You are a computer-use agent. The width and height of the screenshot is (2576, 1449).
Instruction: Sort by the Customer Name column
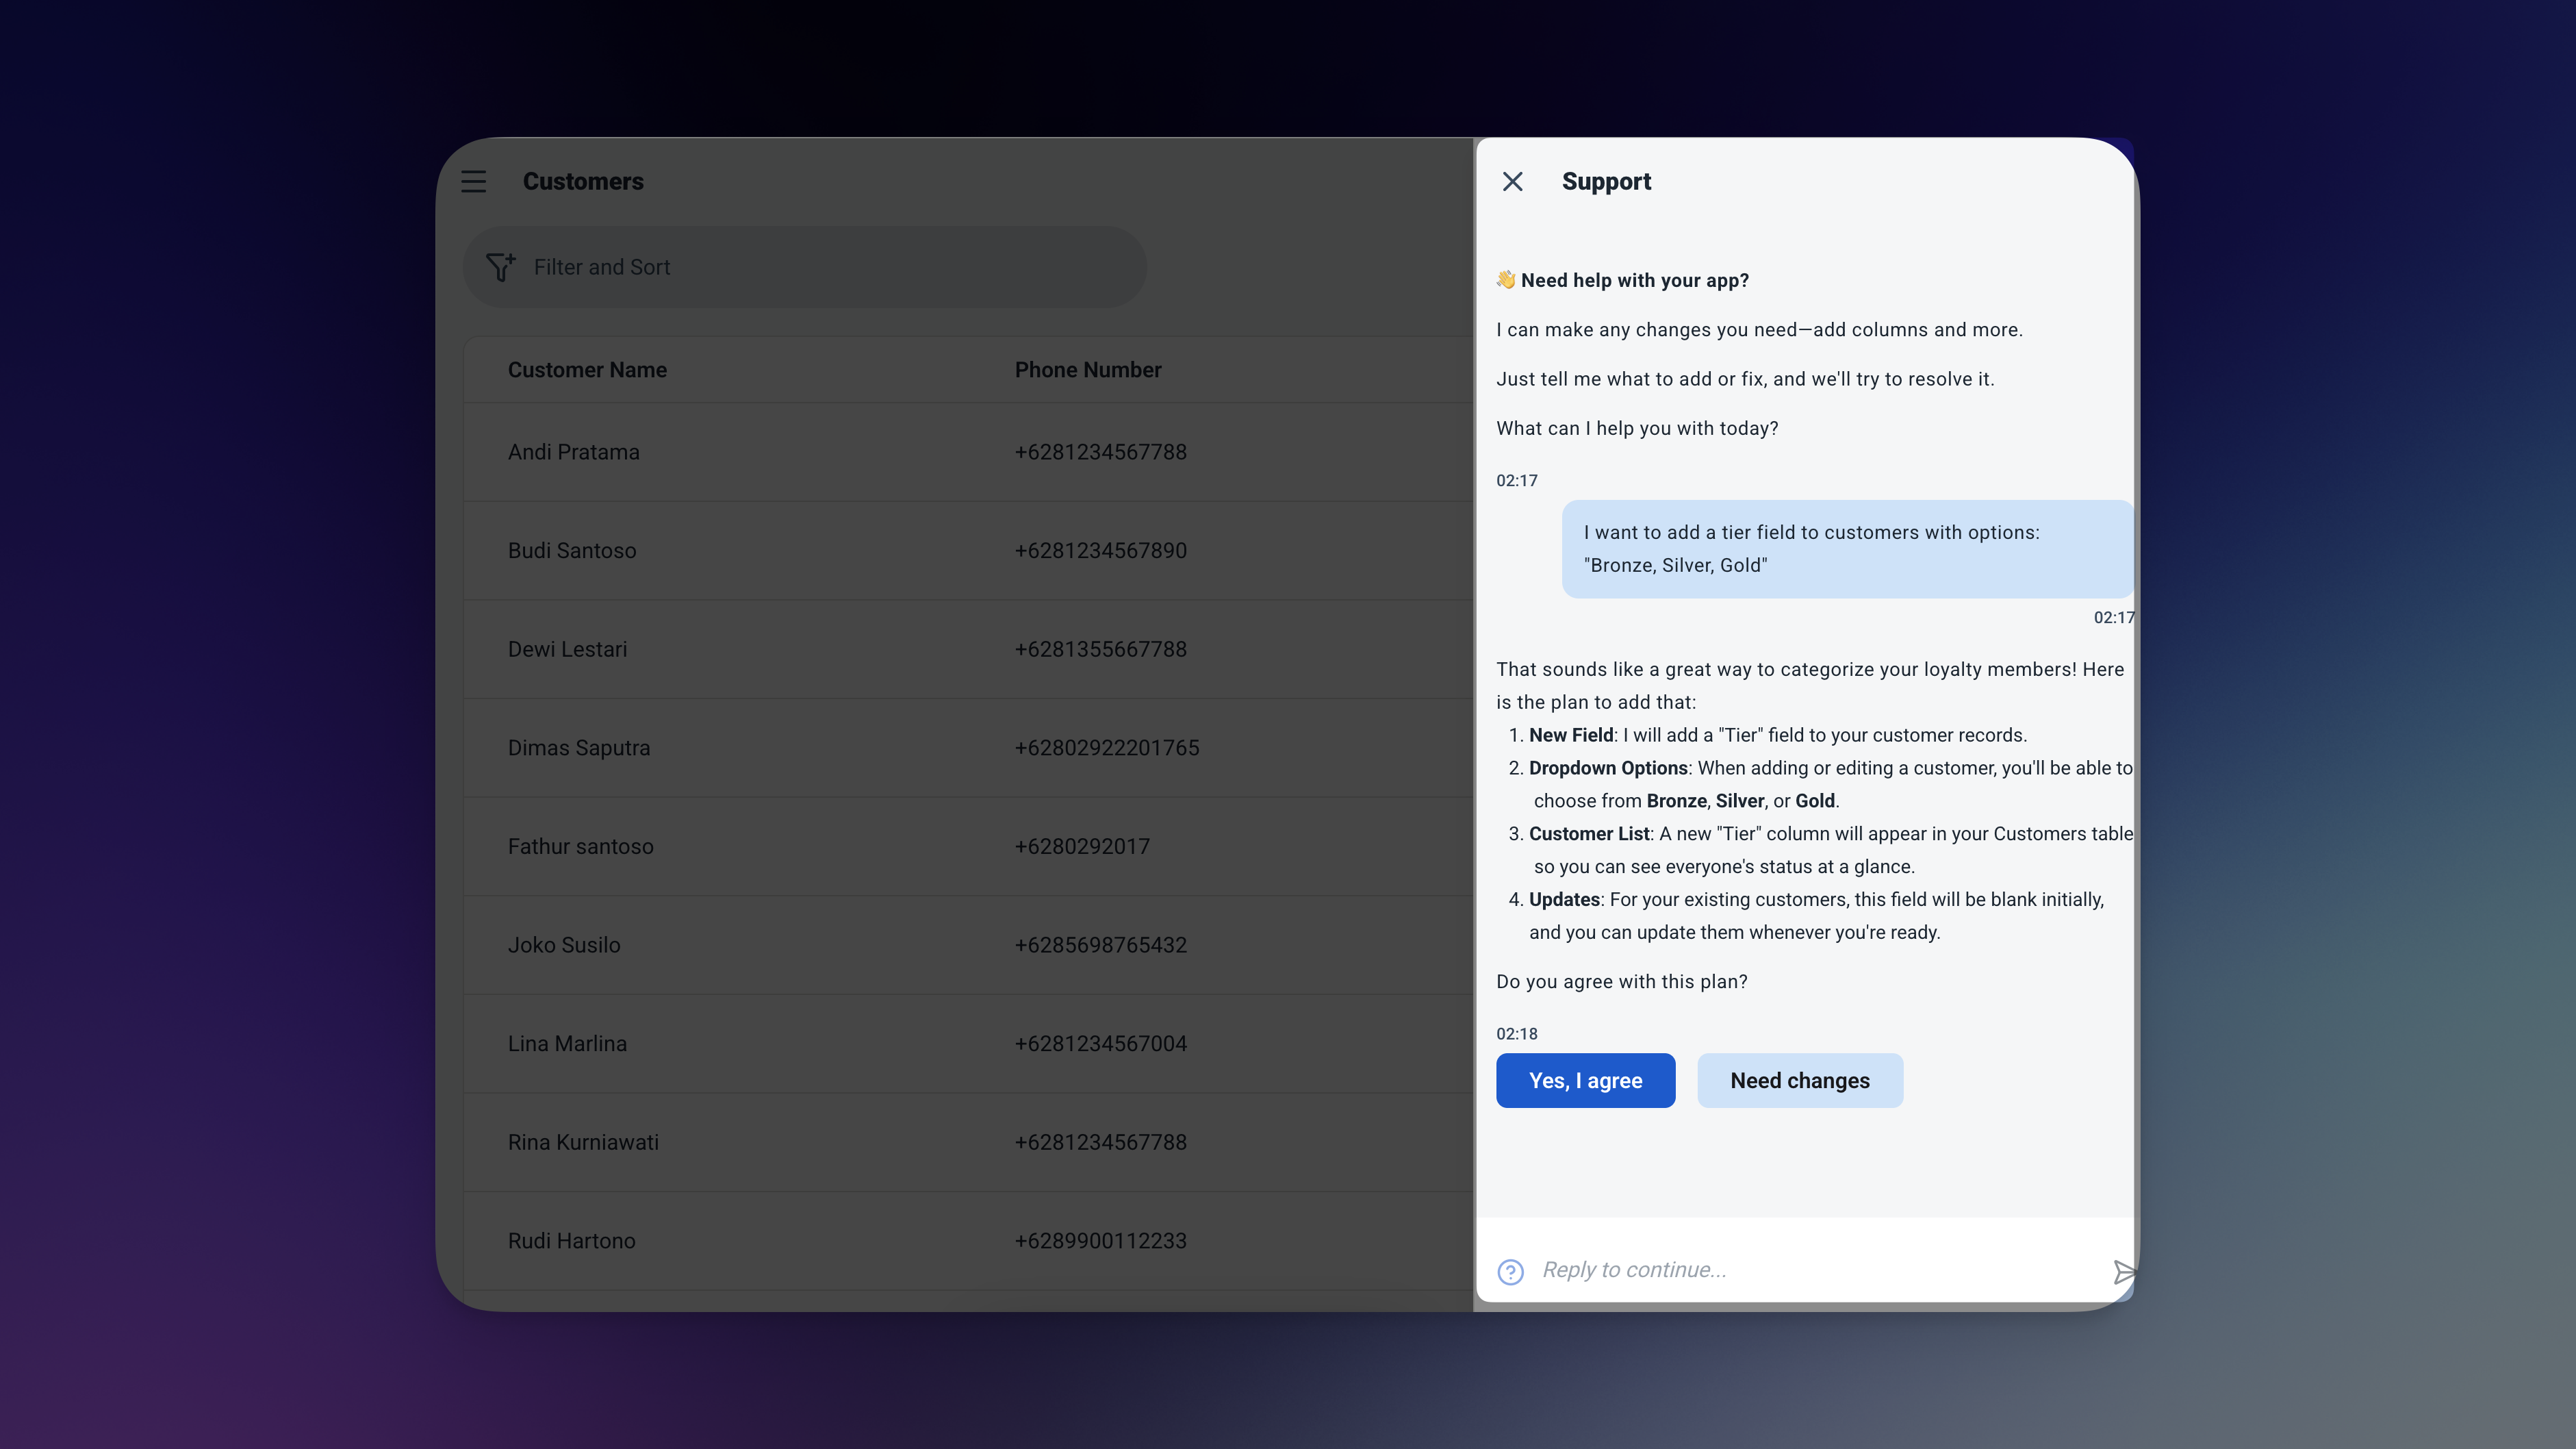point(587,369)
